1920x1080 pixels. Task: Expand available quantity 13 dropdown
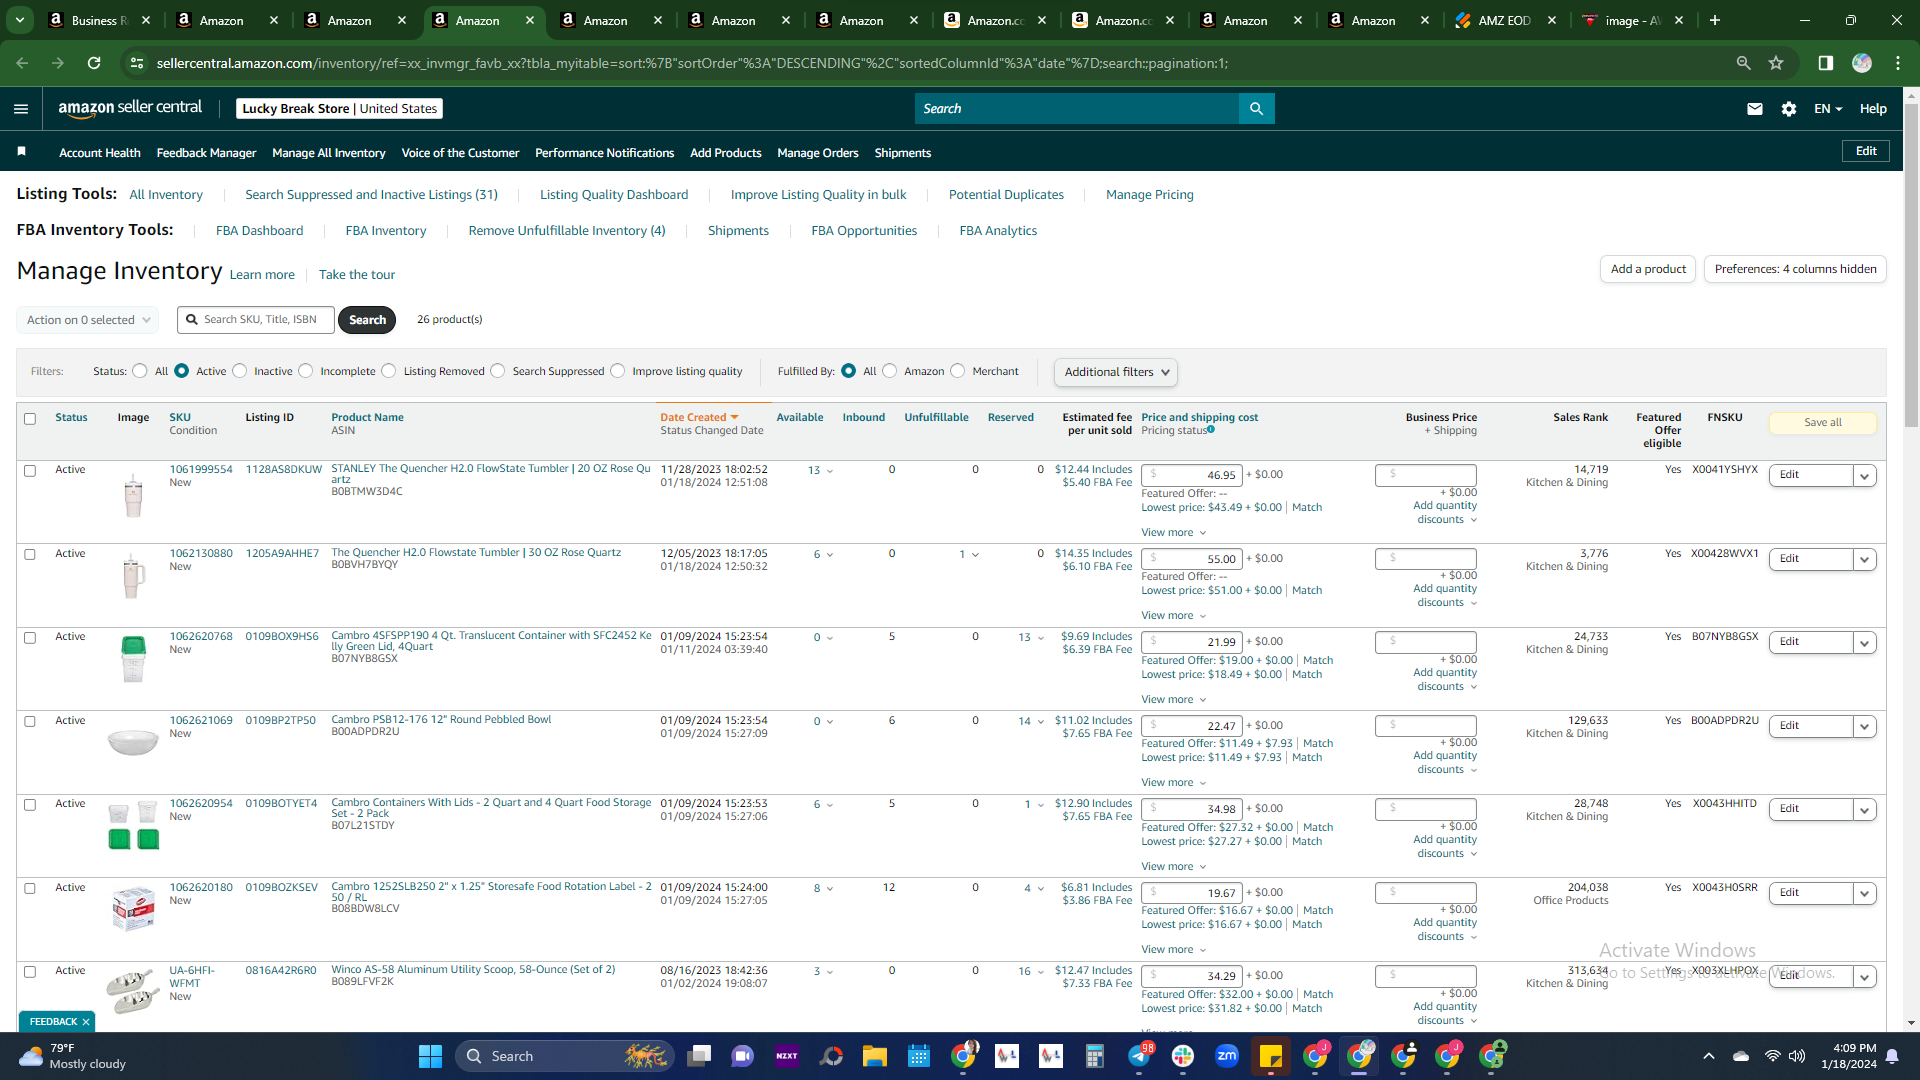[x=821, y=471]
